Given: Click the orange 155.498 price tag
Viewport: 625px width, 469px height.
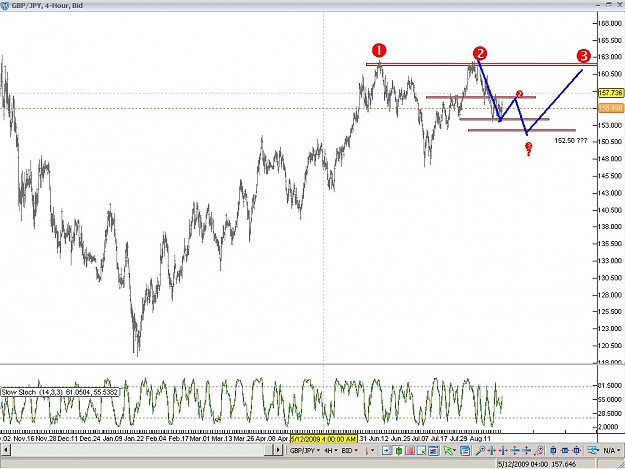Looking at the screenshot, I should pos(611,108).
